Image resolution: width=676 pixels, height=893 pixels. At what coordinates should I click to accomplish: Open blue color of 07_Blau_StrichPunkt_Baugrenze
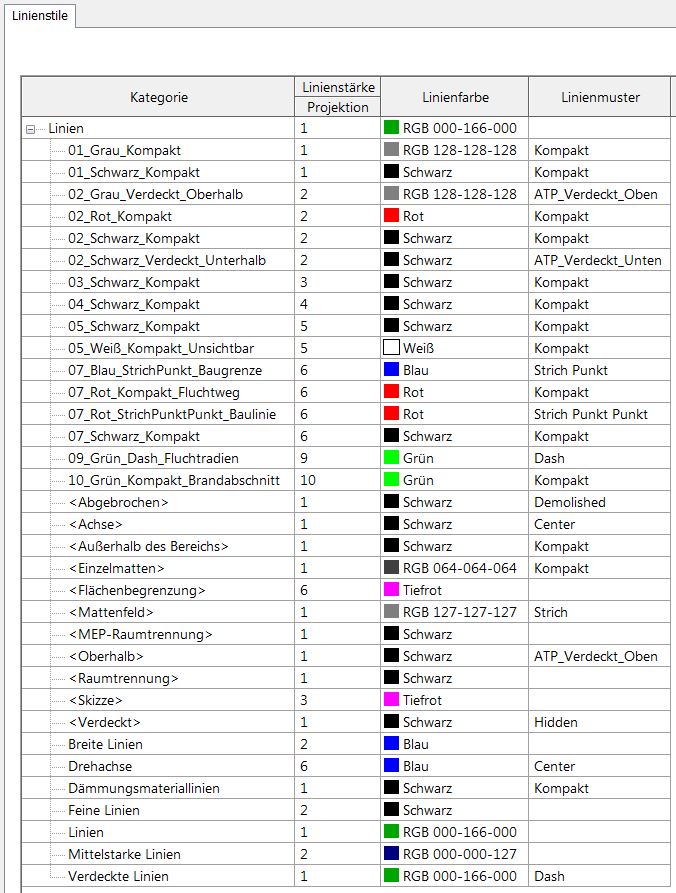click(391, 370)
